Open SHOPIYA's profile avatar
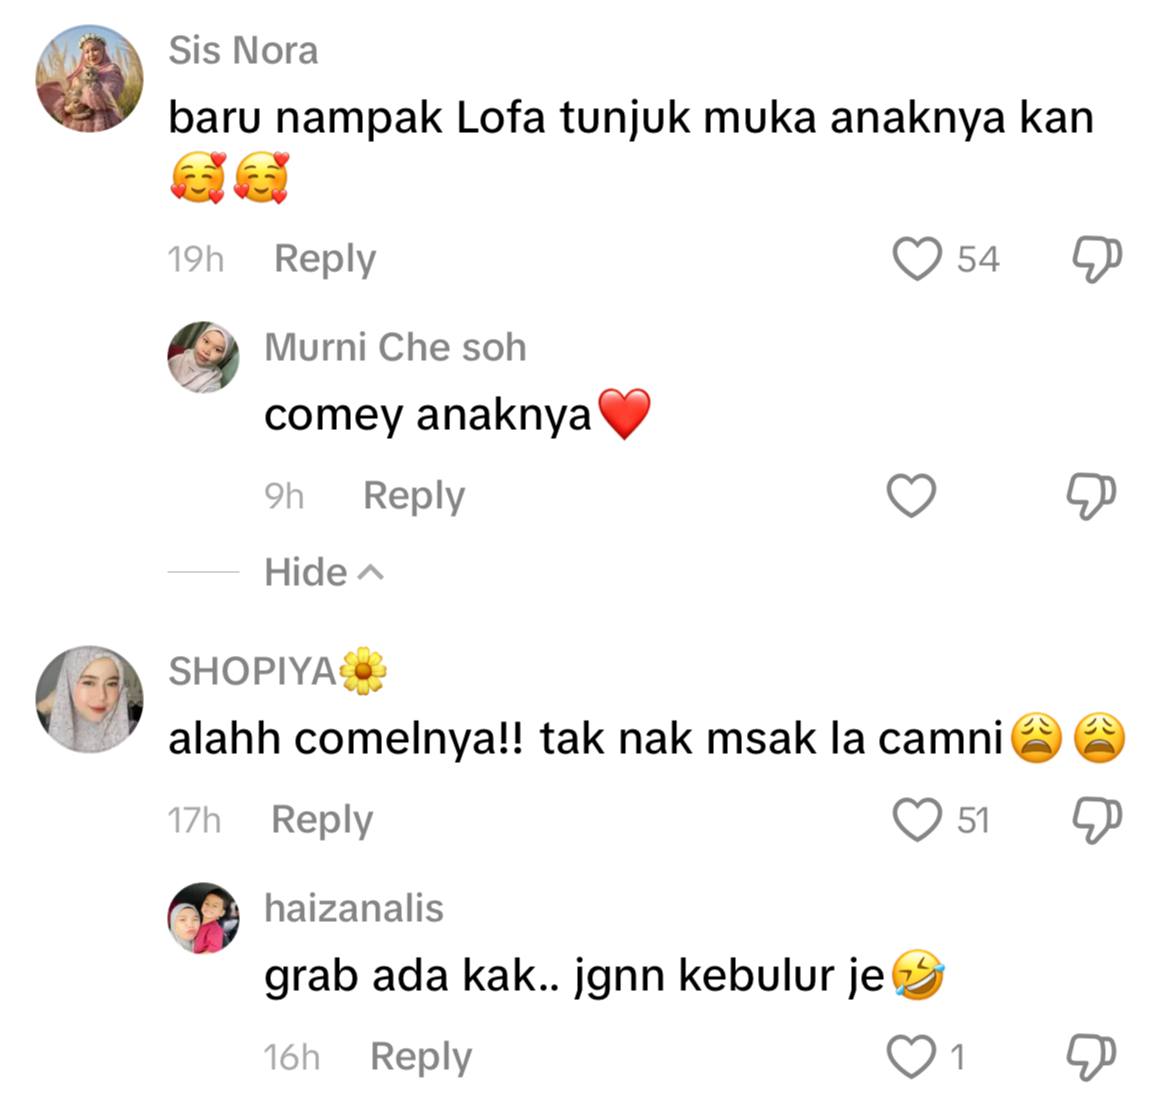This screenshot has height=1116, width=1169. [x=89, y=699]
